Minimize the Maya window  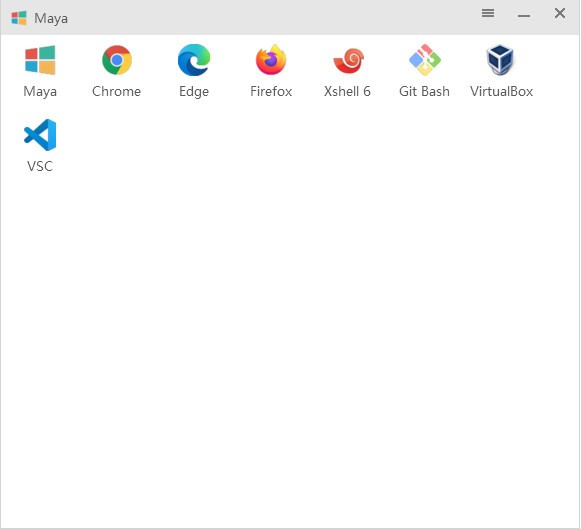pos(524,16)
